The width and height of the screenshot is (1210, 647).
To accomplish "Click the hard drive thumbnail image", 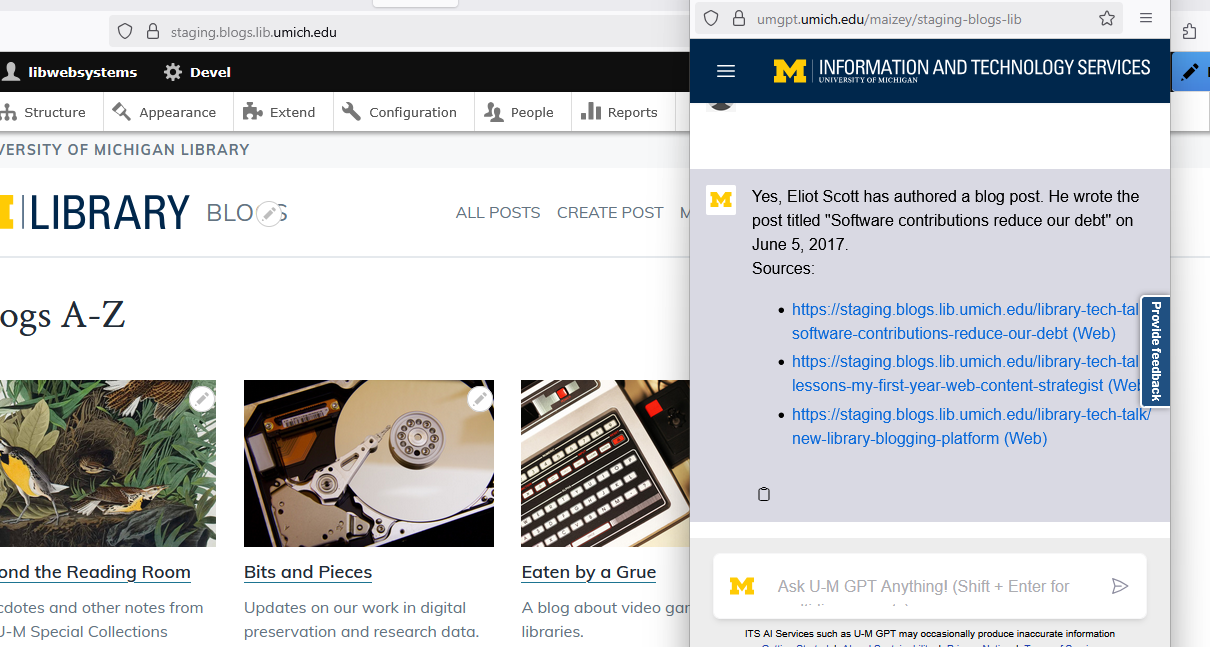I will [369, 463].
